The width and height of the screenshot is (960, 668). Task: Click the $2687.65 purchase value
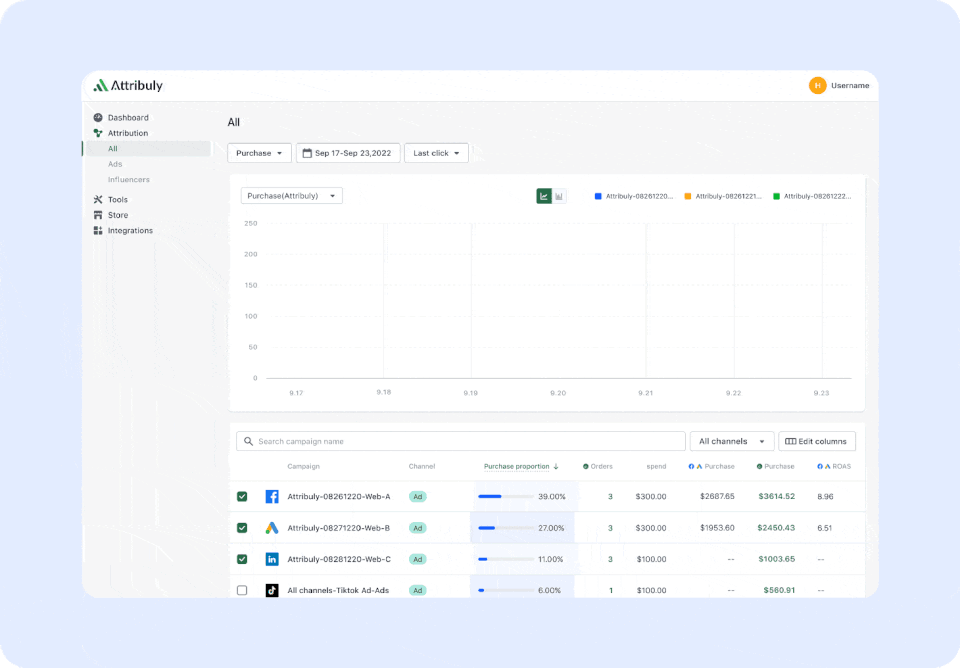click(717, 497)
